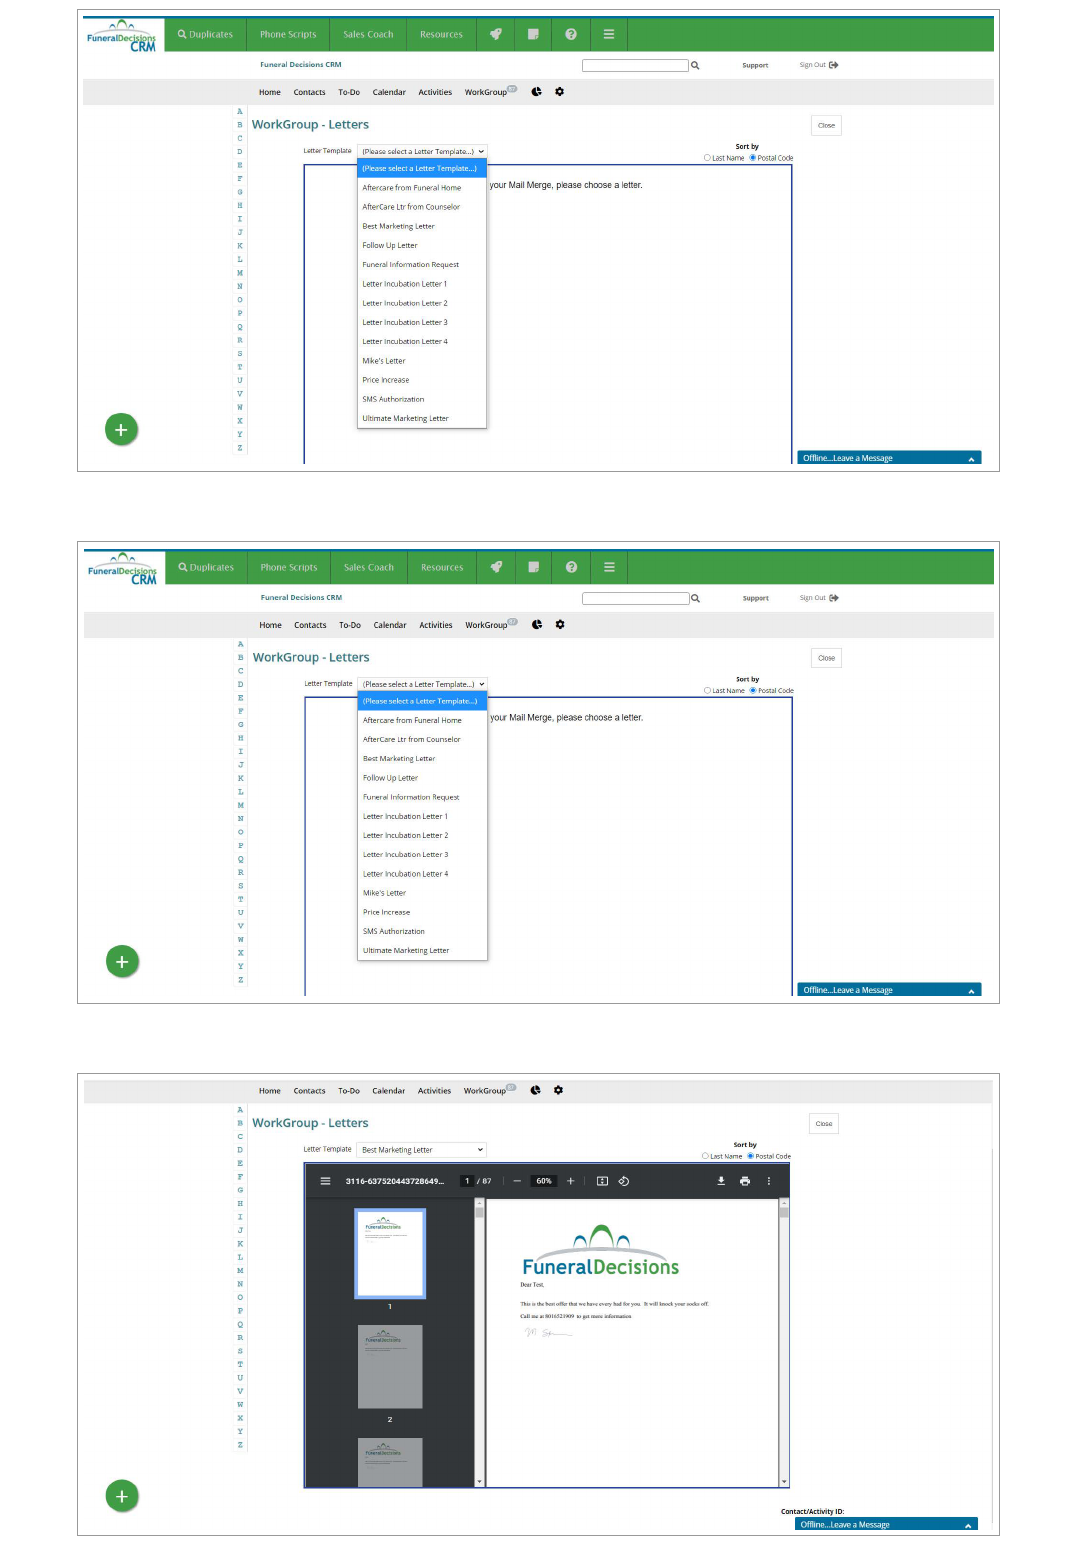Screen dimensions: 1075x1554
Task: Click the PDF fit-to-page icon
Action: click(602, 1181)
